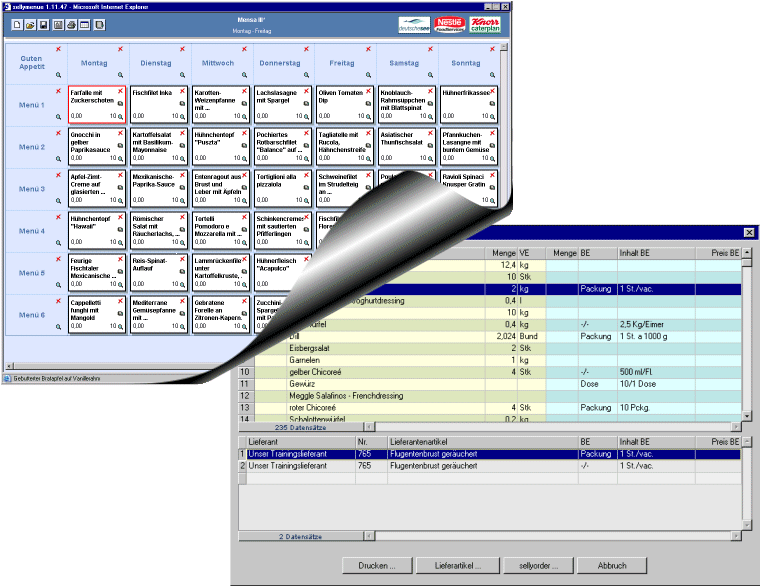This screenshot has width=761, height=587.
Task: Click the Drucken ... button
Action: [x=377, y=566]
